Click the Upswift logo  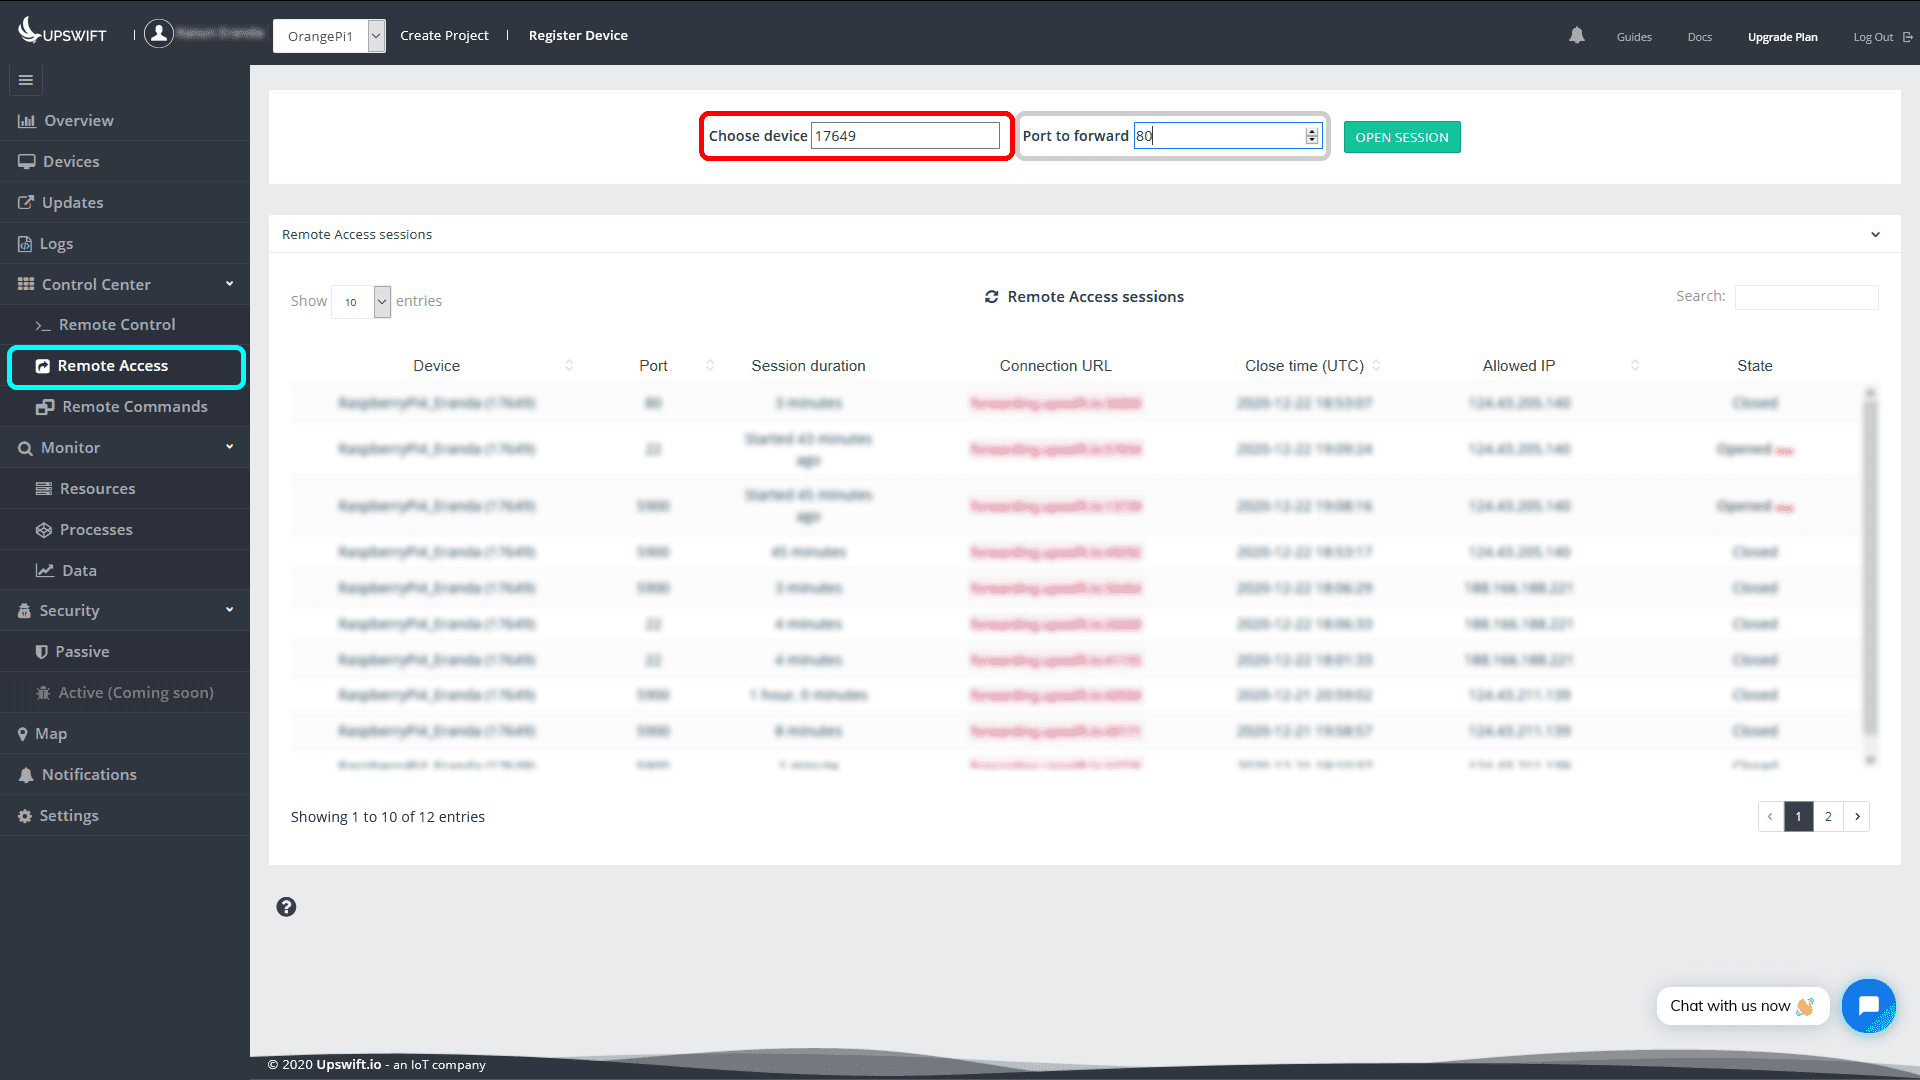click(x=62, y=33)
